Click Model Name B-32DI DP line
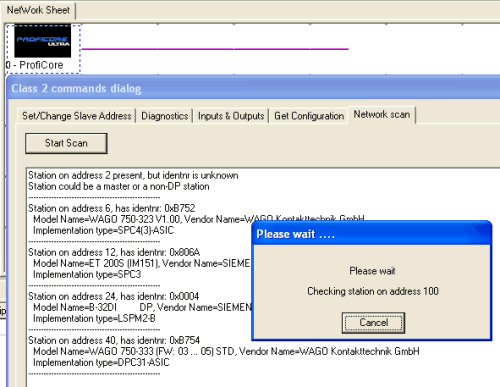The height and width of the screenshot is (387, 500). [x=142, y=307]
